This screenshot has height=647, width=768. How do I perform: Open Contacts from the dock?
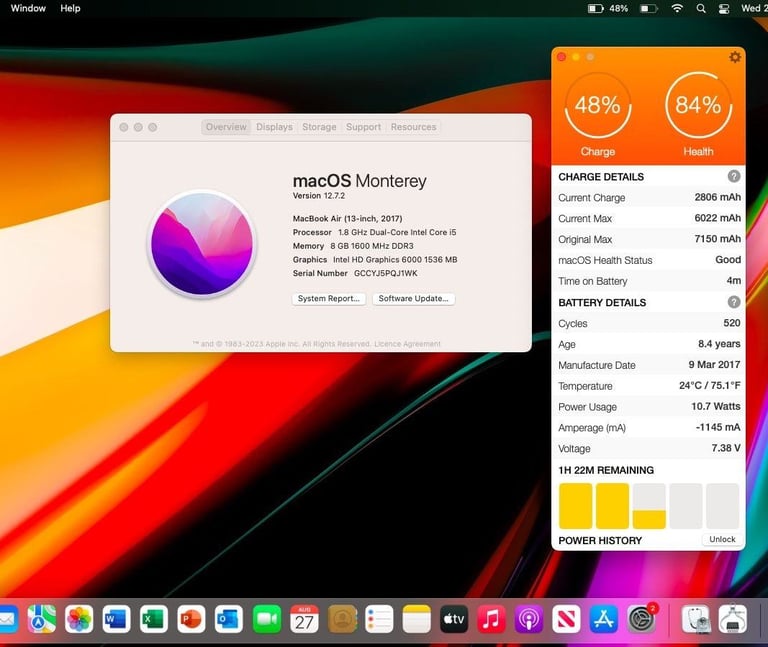coord(342,619)
